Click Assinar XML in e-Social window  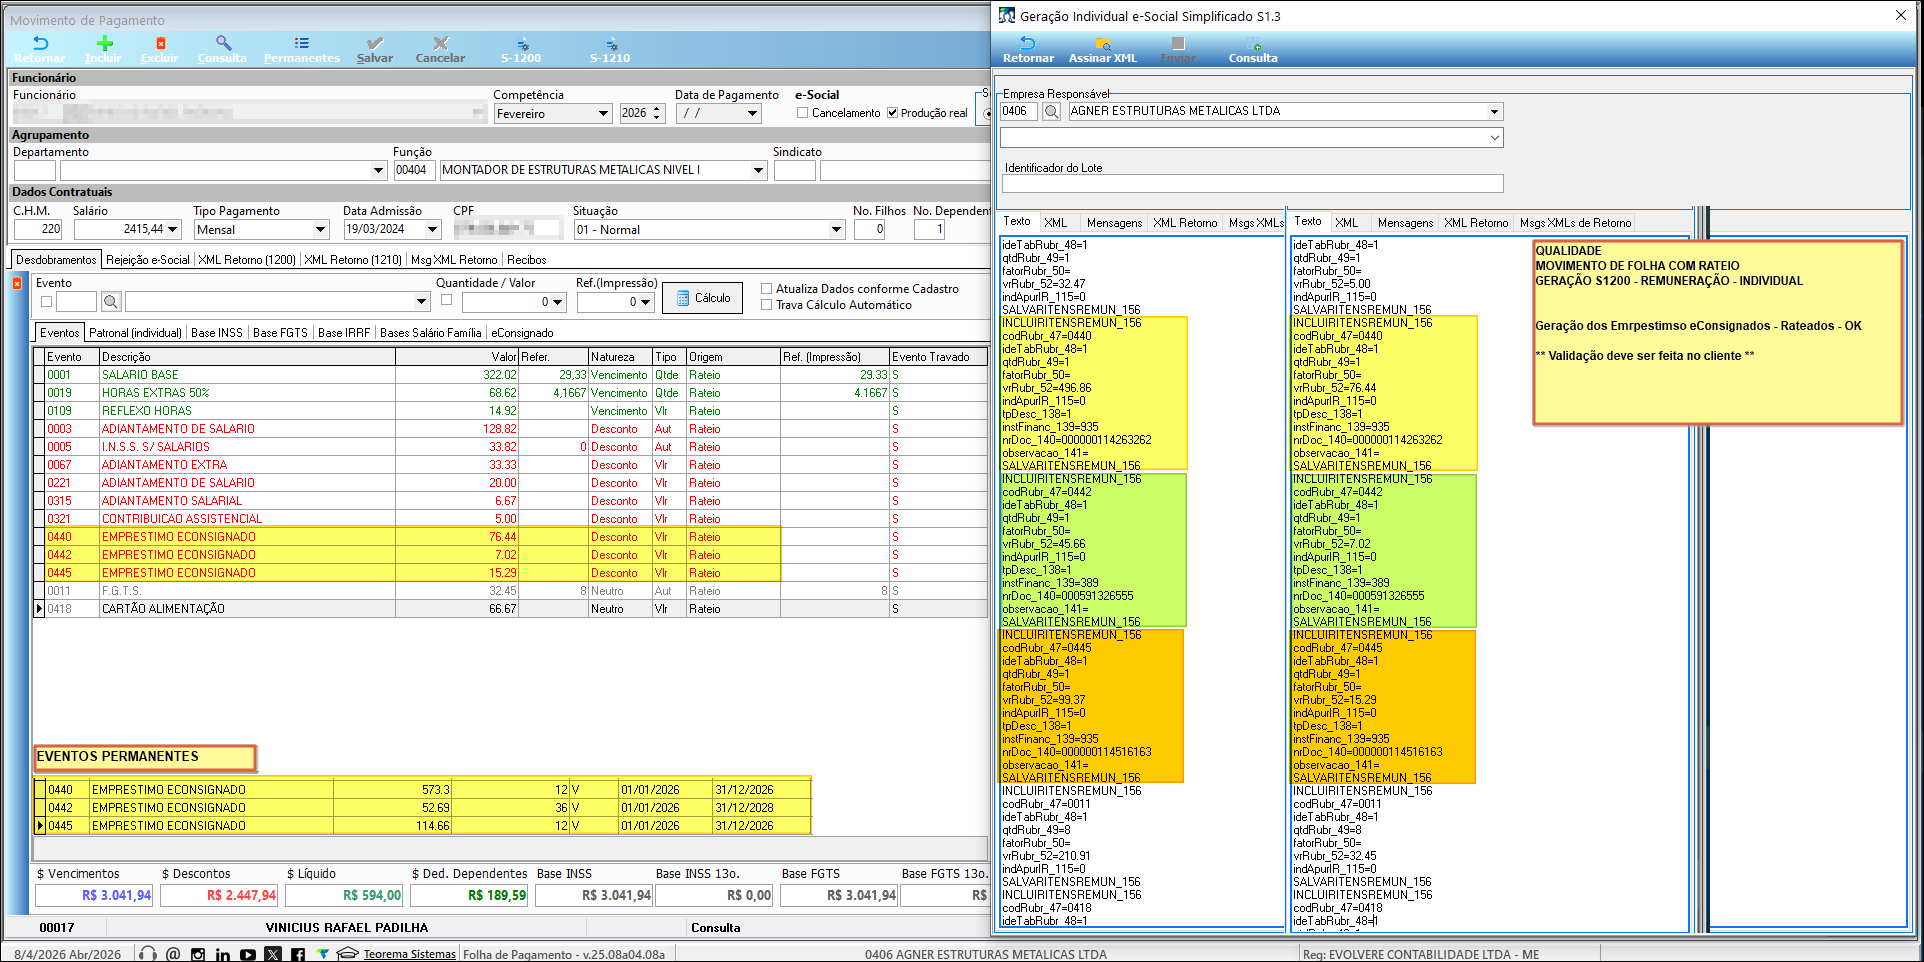tap(1102, 44)
